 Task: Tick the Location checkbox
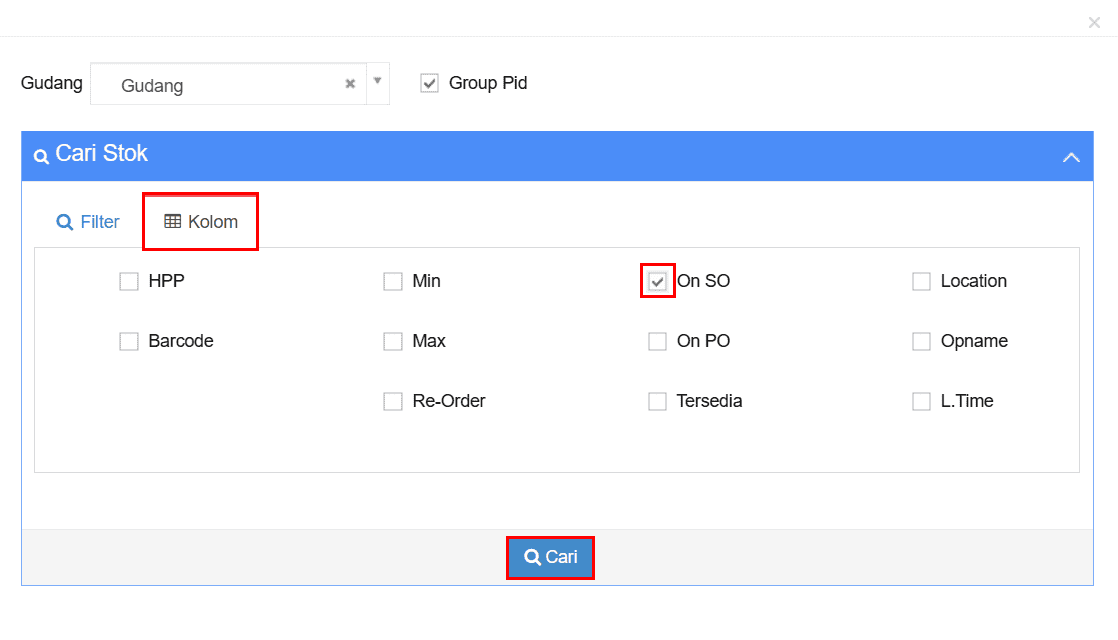[x=921, y=282]
